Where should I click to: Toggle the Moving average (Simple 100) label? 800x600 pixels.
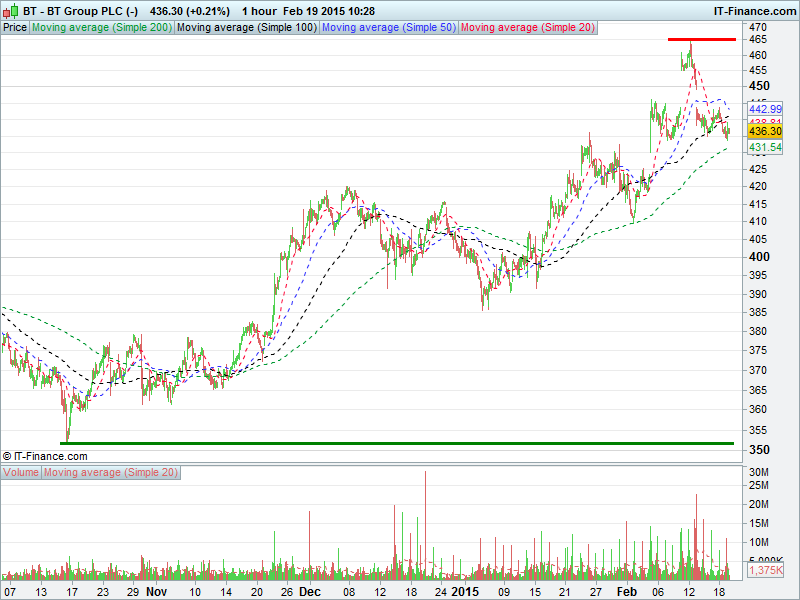245,28
